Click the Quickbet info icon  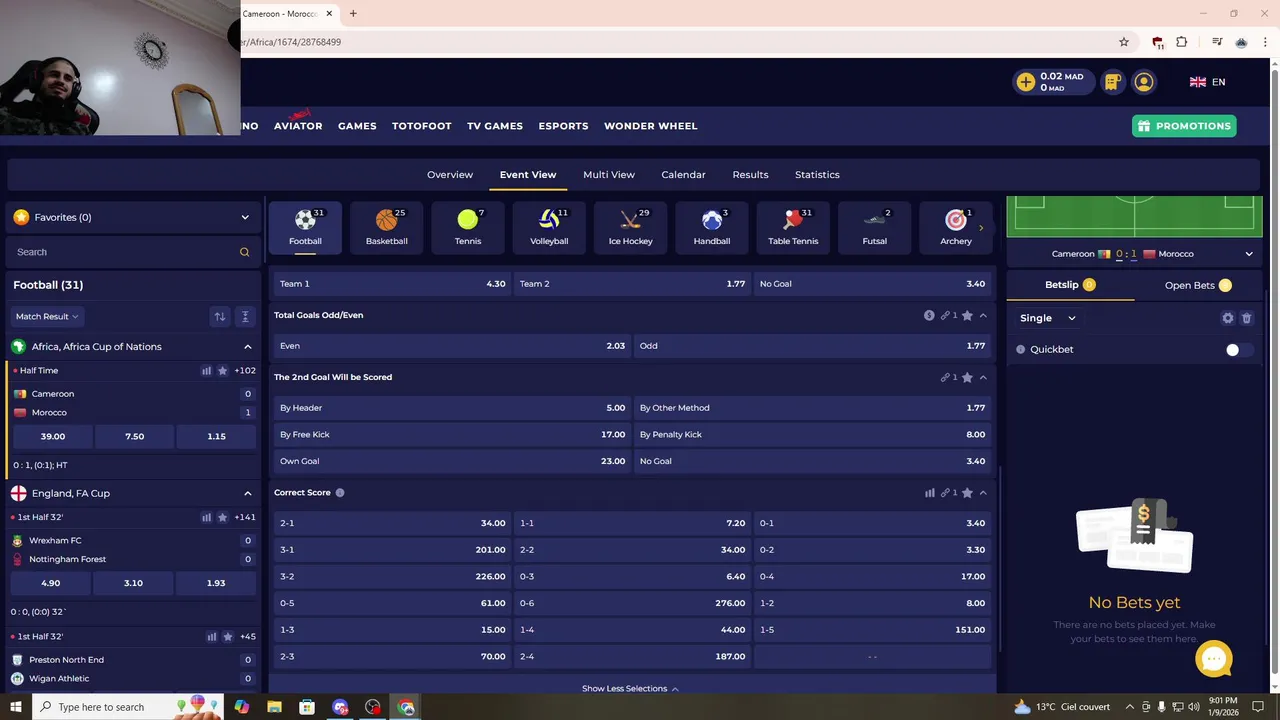pyautogui.click(x=1021, y=349)
